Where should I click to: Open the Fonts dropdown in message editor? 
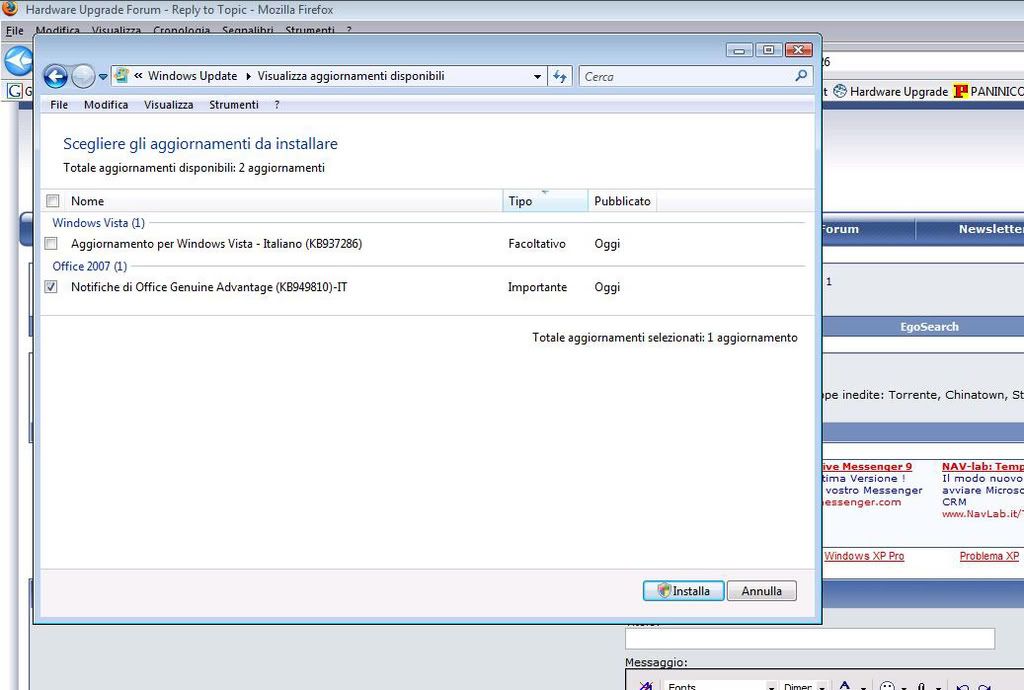(769, 686)
